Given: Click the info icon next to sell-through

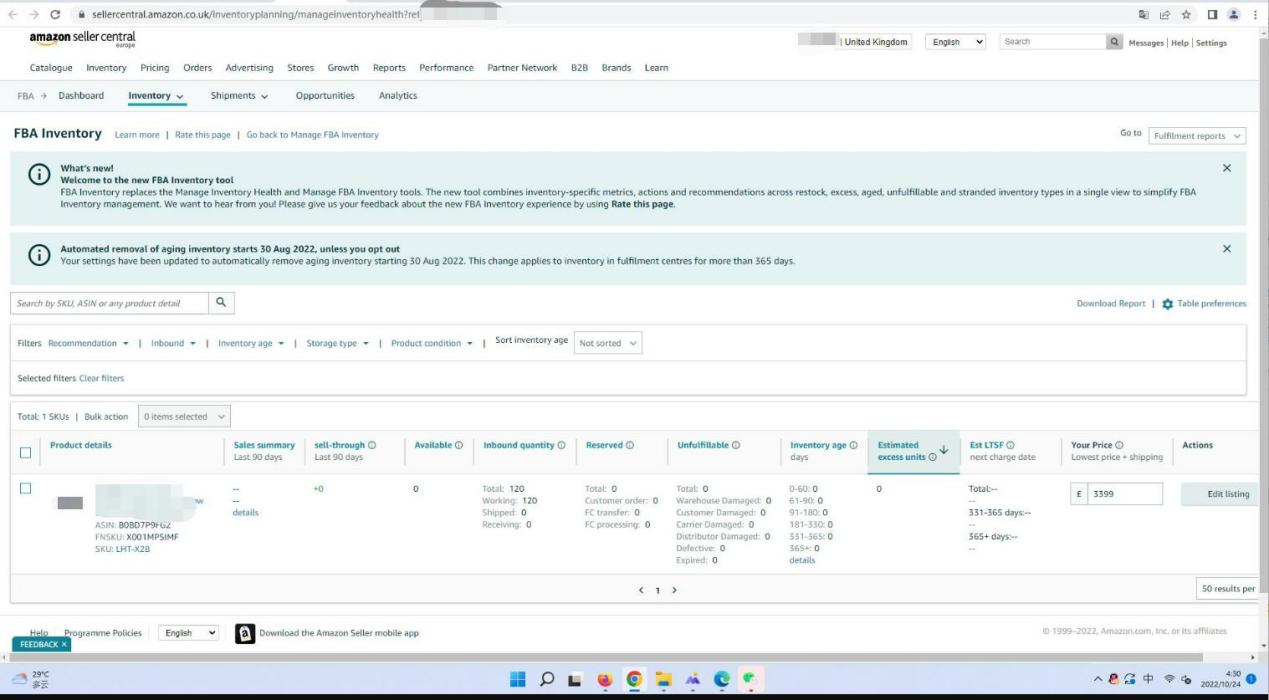Looking at the screenshot, I should 372,445.
